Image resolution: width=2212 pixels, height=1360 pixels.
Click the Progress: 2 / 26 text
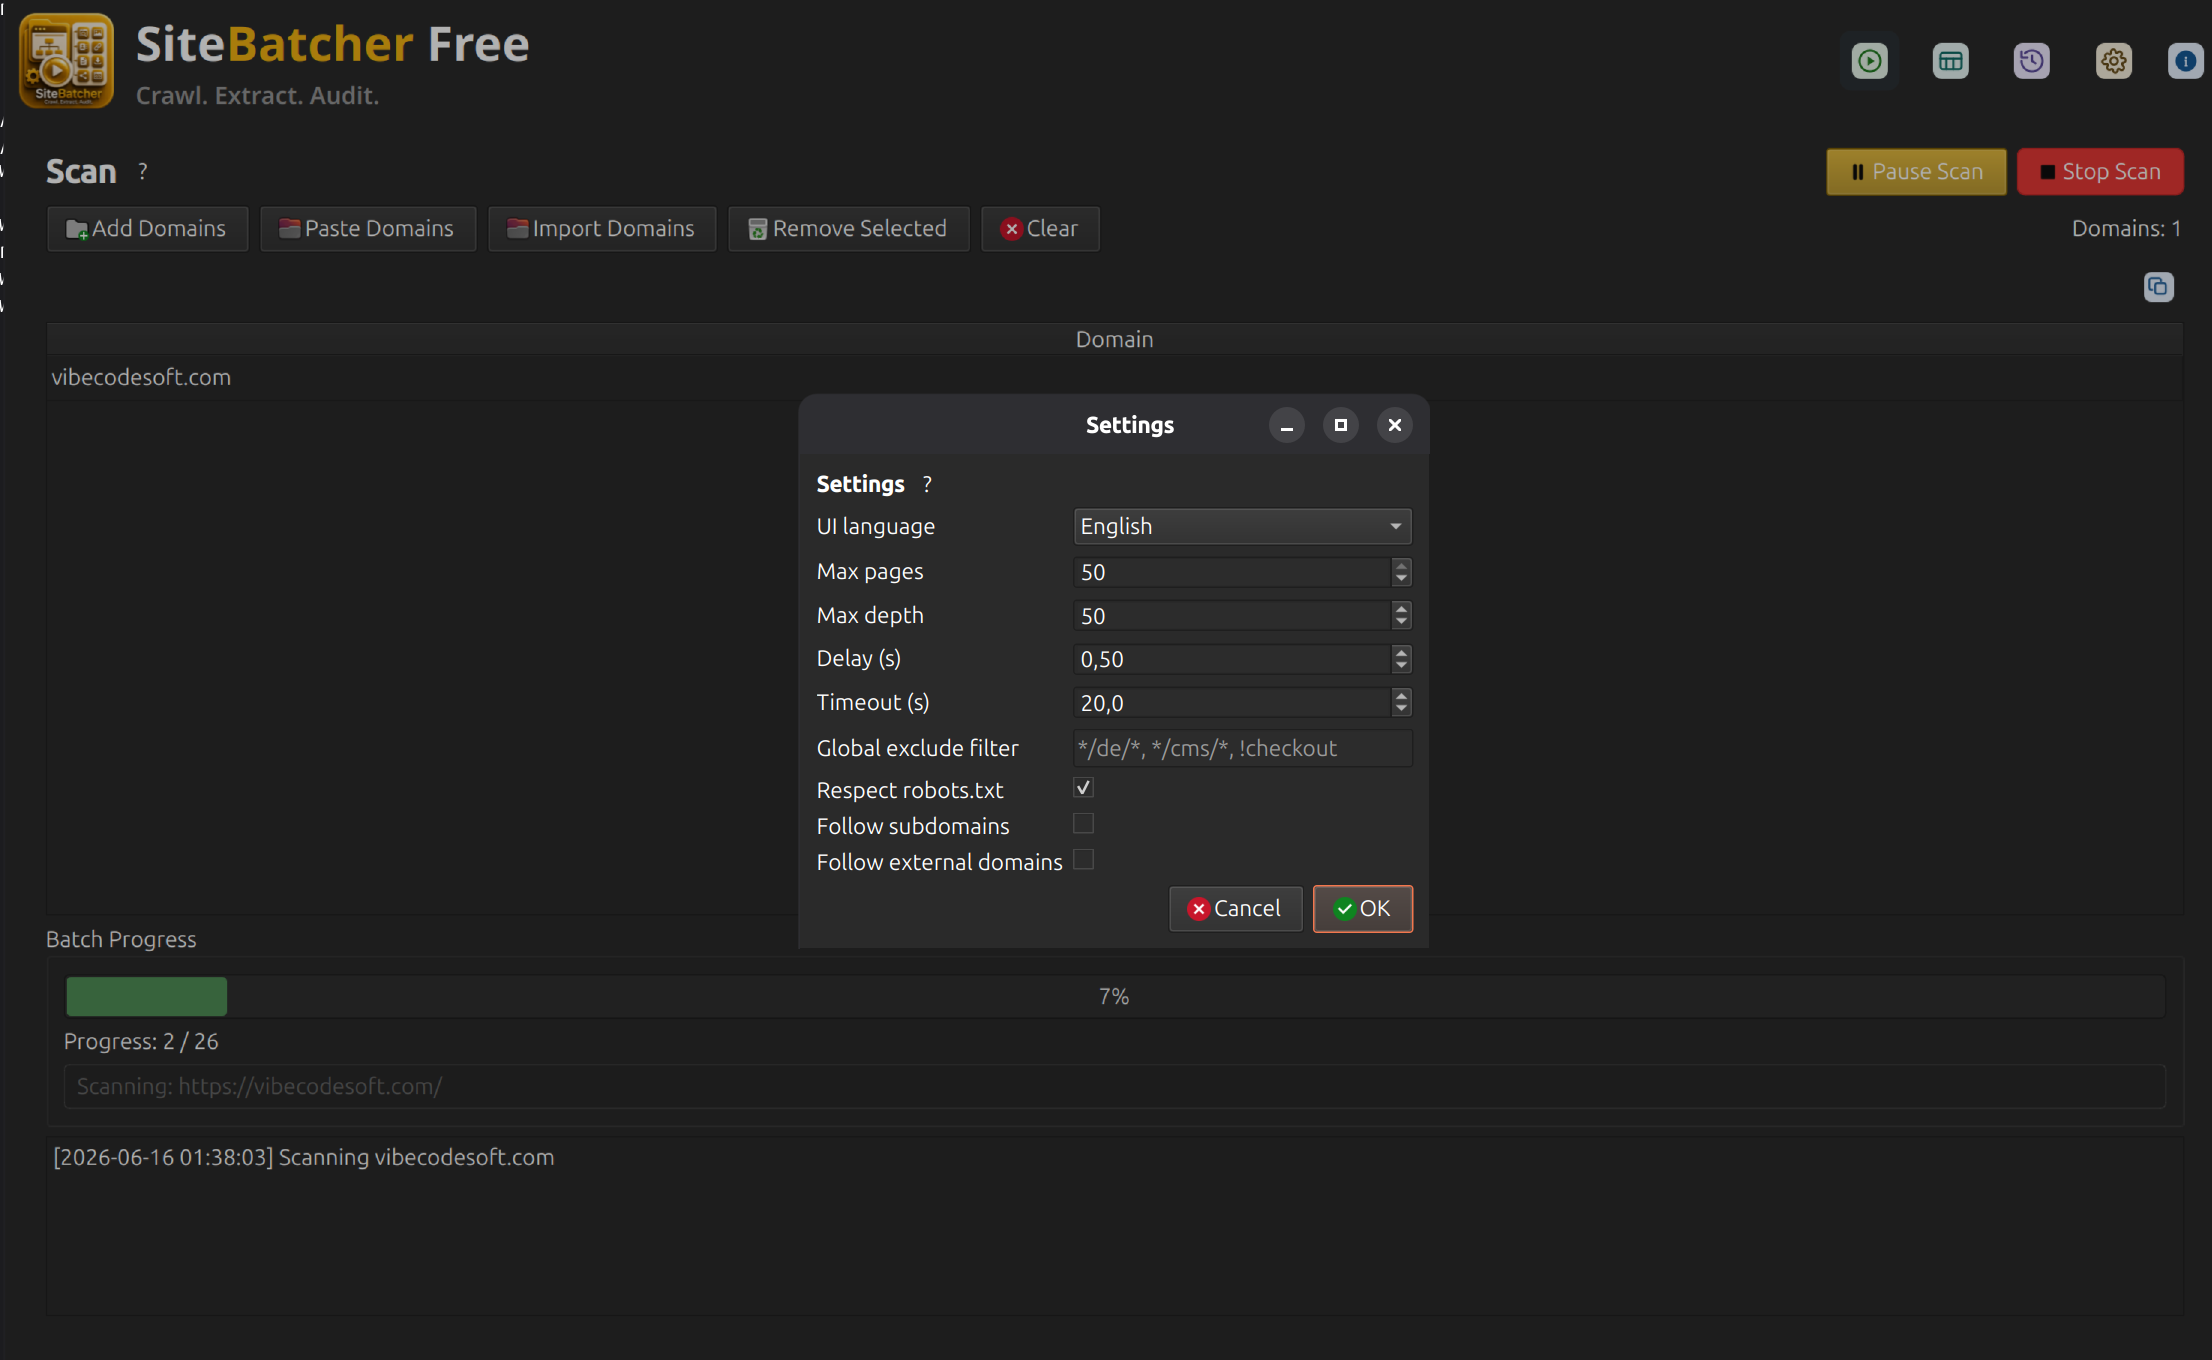141,1042
